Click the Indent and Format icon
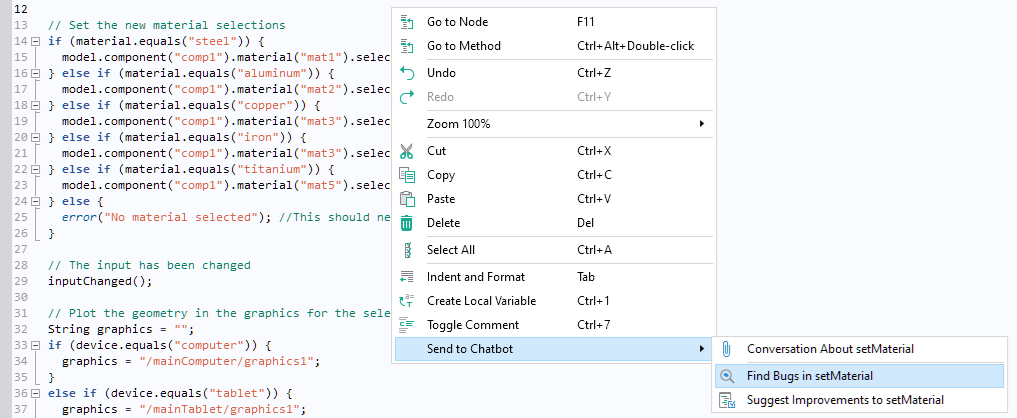Image resolution: width=1017 pixels, height=418 pixels. (x=407, y=277)
